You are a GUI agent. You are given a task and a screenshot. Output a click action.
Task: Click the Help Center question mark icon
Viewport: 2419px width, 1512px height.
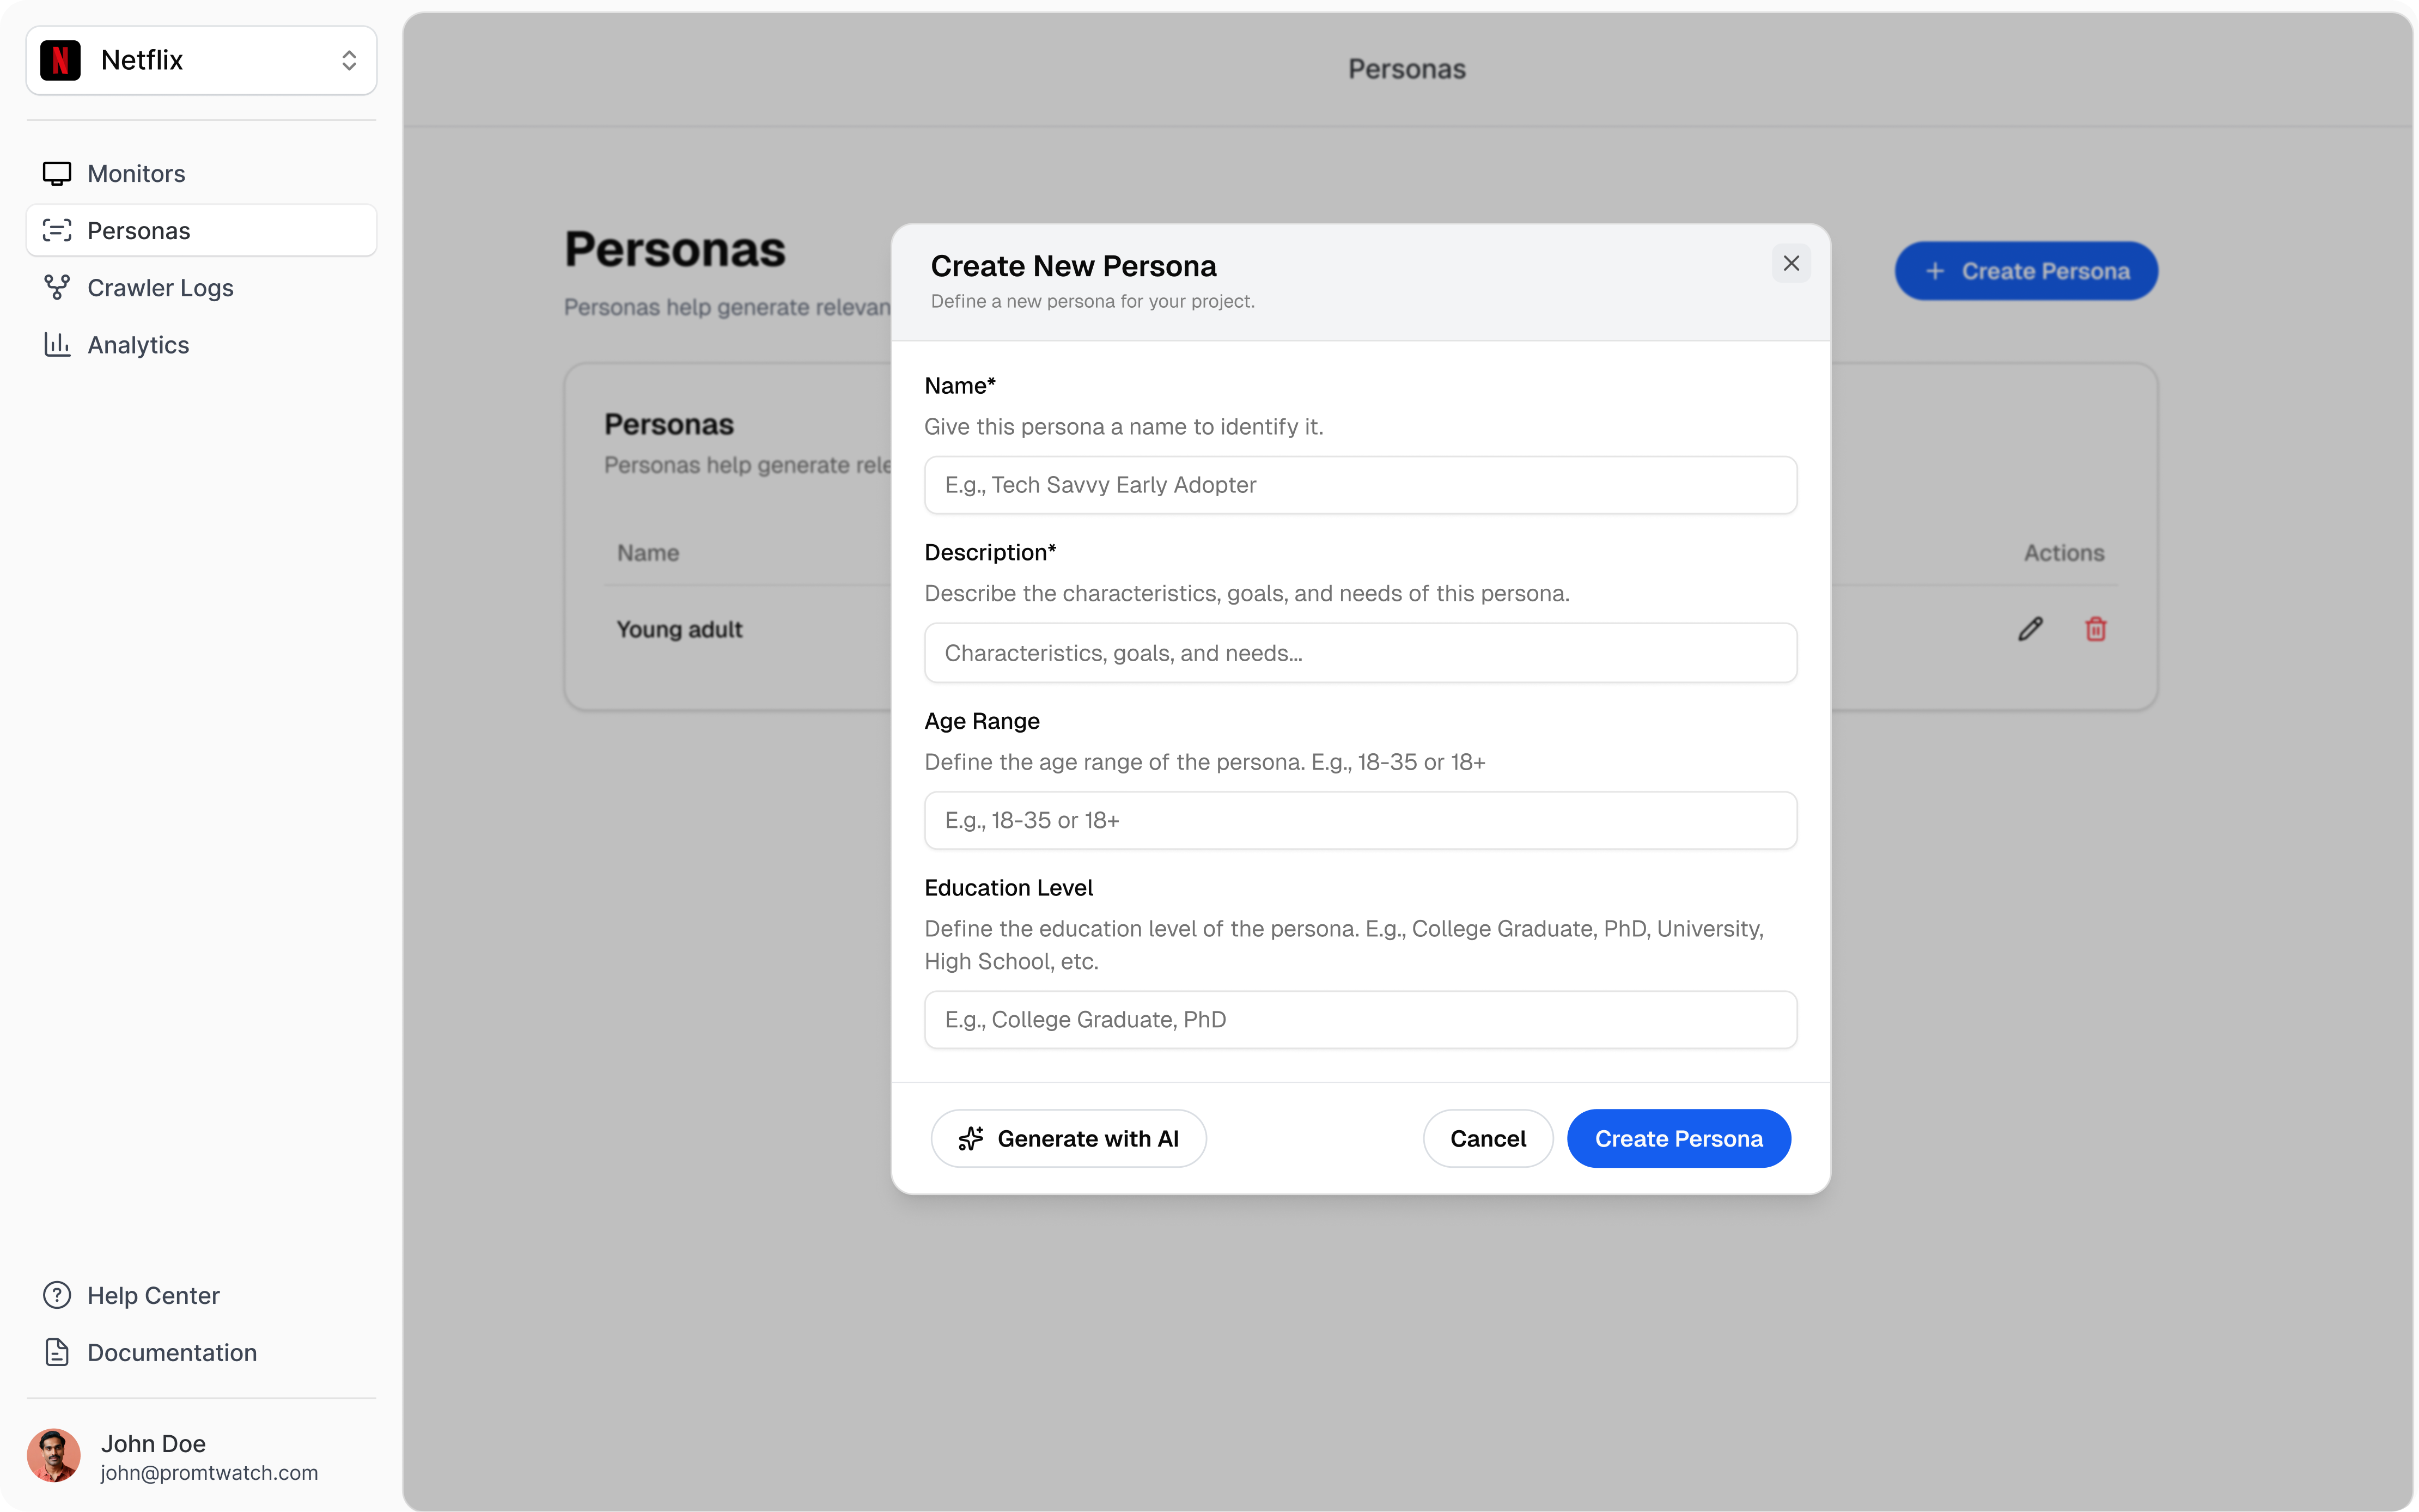pos(57,1295)
